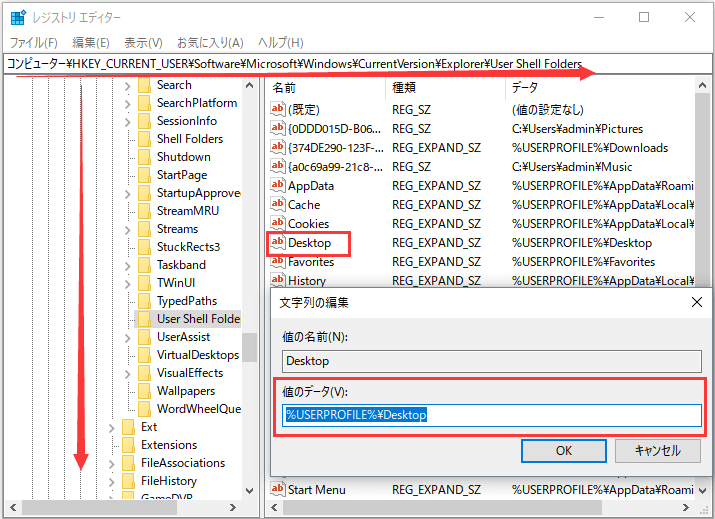Select the Shell Folders folder icon
This screenshot has width=715, height=519.
click(144, 139)
